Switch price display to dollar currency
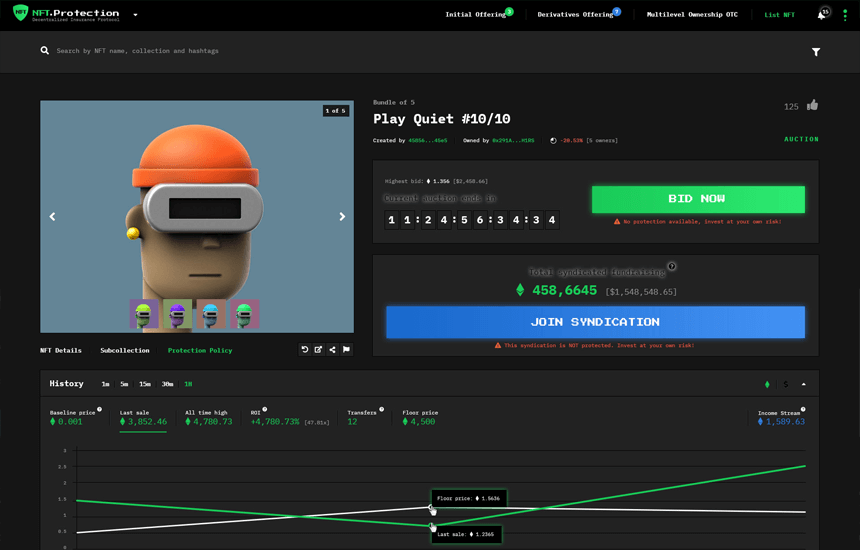The height and width of the screenshot is (550, 860). [x=785, y=384]
